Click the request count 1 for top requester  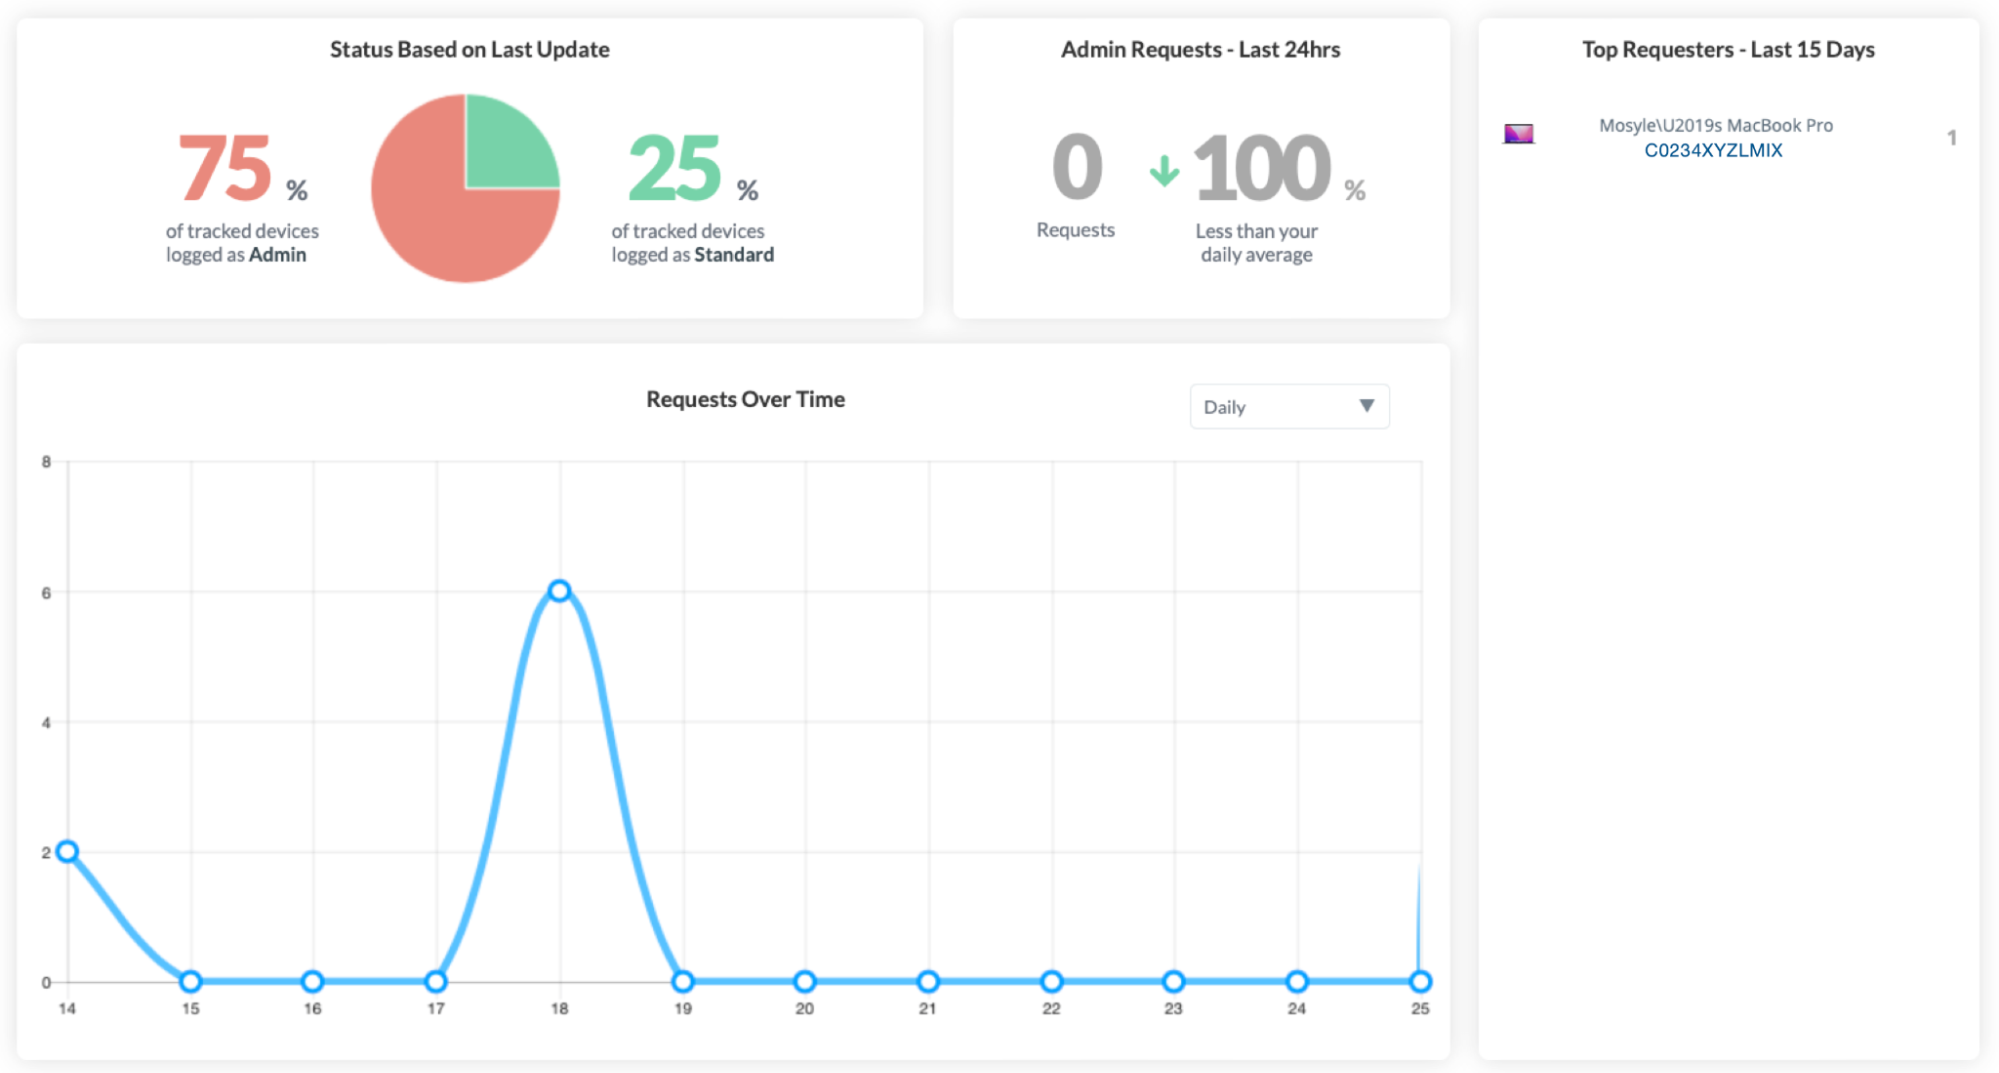[1951, 138]
